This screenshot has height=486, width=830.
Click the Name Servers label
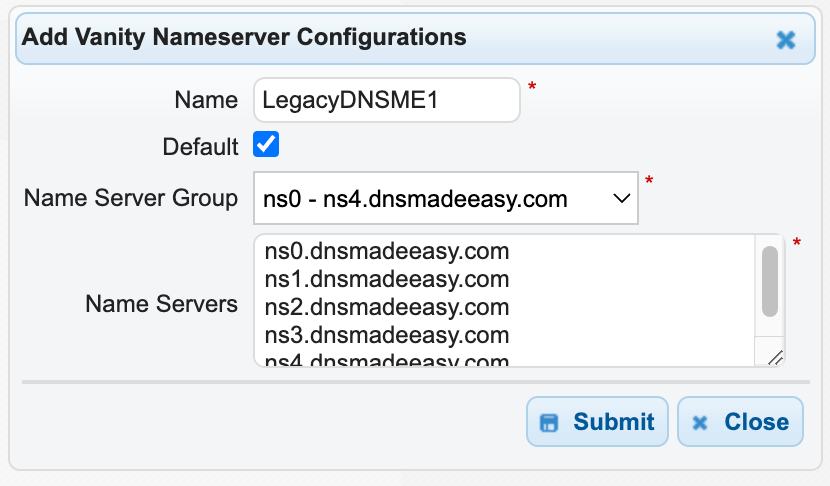(x=161, y=304)
